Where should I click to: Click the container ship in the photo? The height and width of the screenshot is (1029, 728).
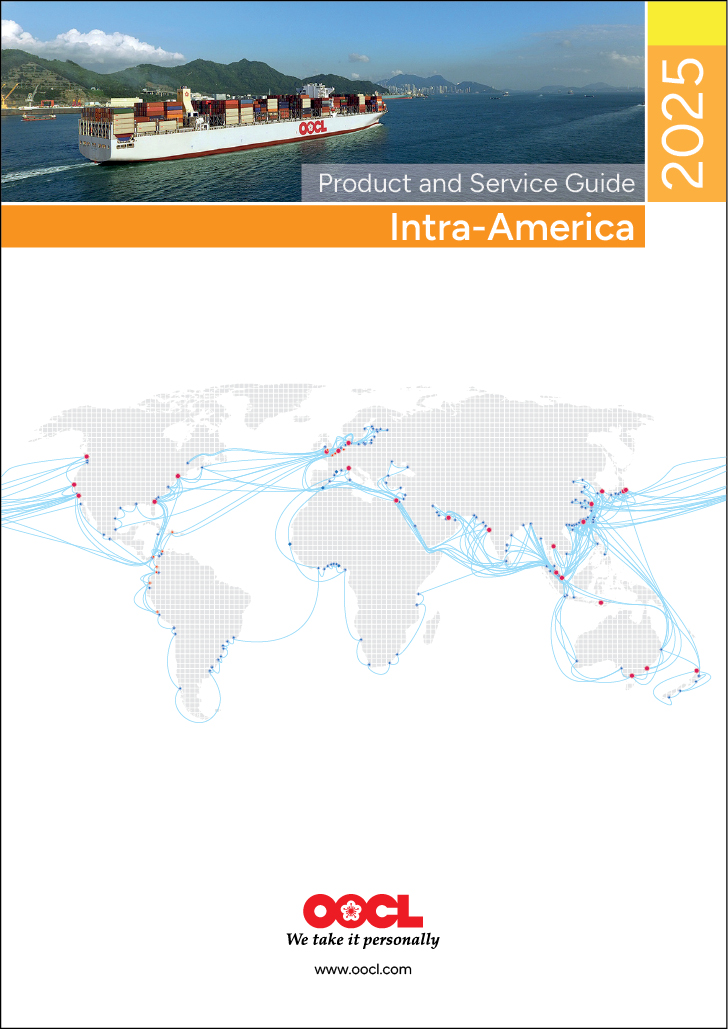232,125
